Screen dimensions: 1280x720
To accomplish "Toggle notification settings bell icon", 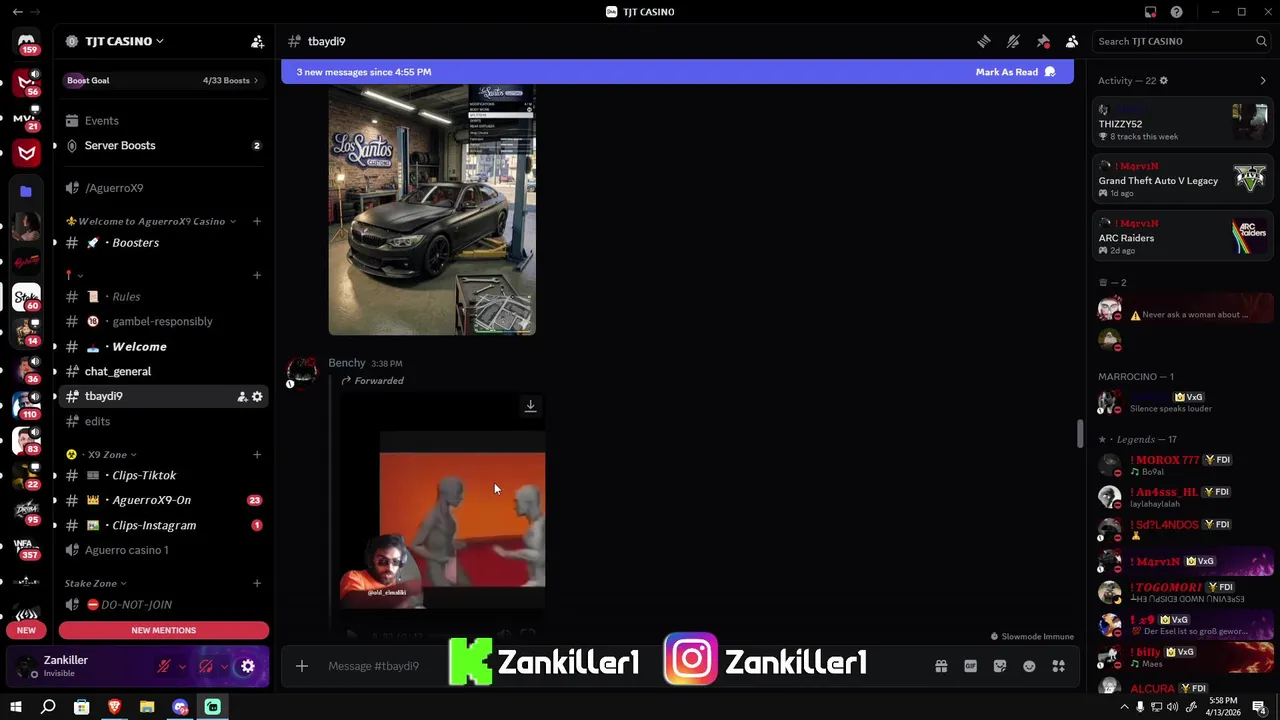I will click(1013, 41).
